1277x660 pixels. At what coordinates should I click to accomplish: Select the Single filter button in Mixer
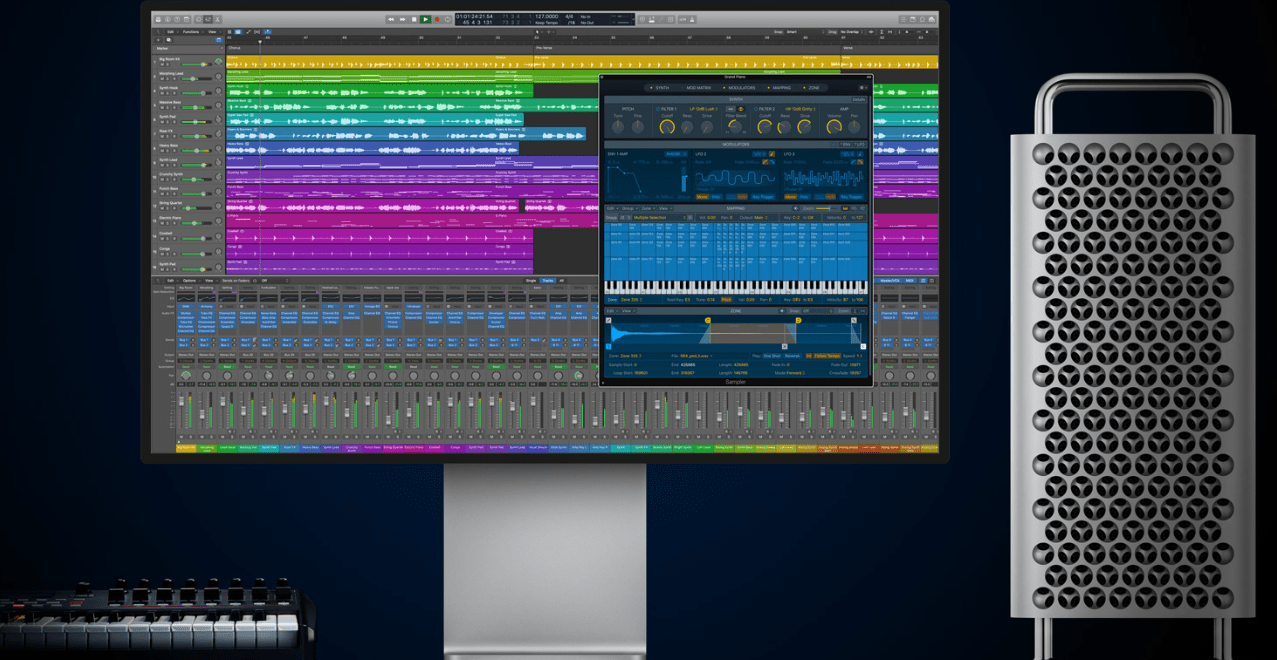click(531, 281)
